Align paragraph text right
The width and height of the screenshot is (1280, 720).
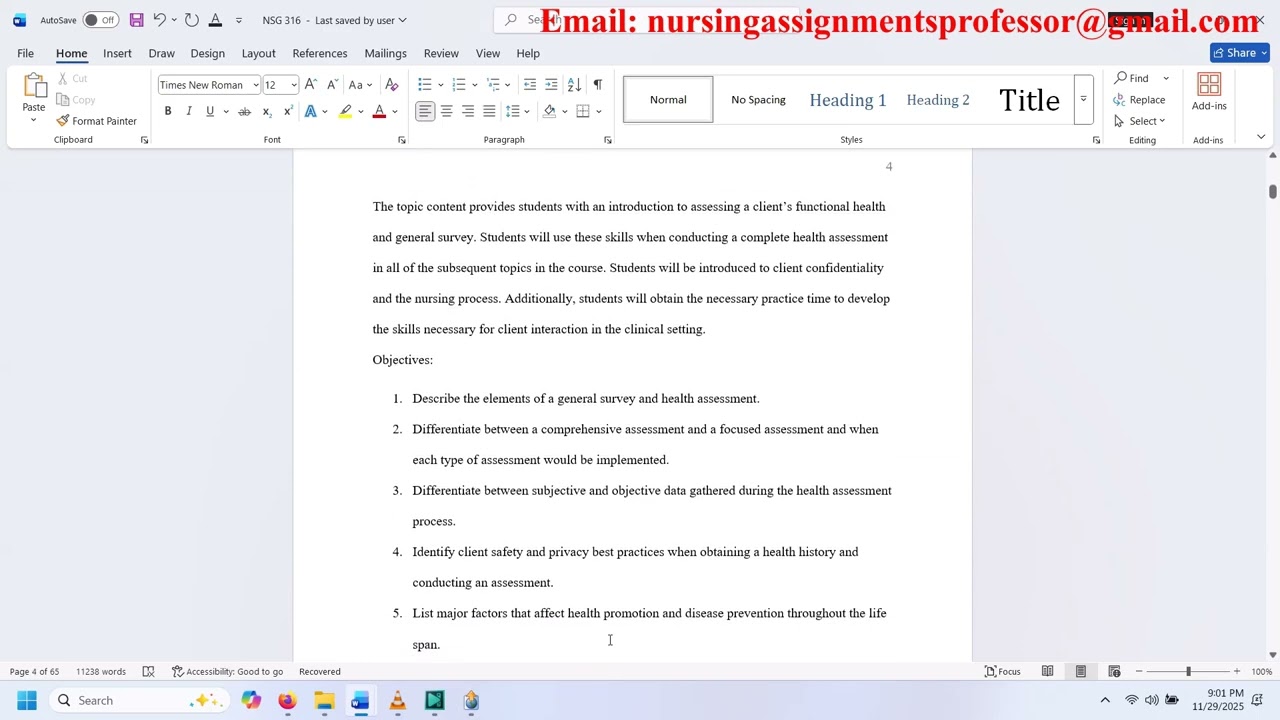(x=467, y=111)
